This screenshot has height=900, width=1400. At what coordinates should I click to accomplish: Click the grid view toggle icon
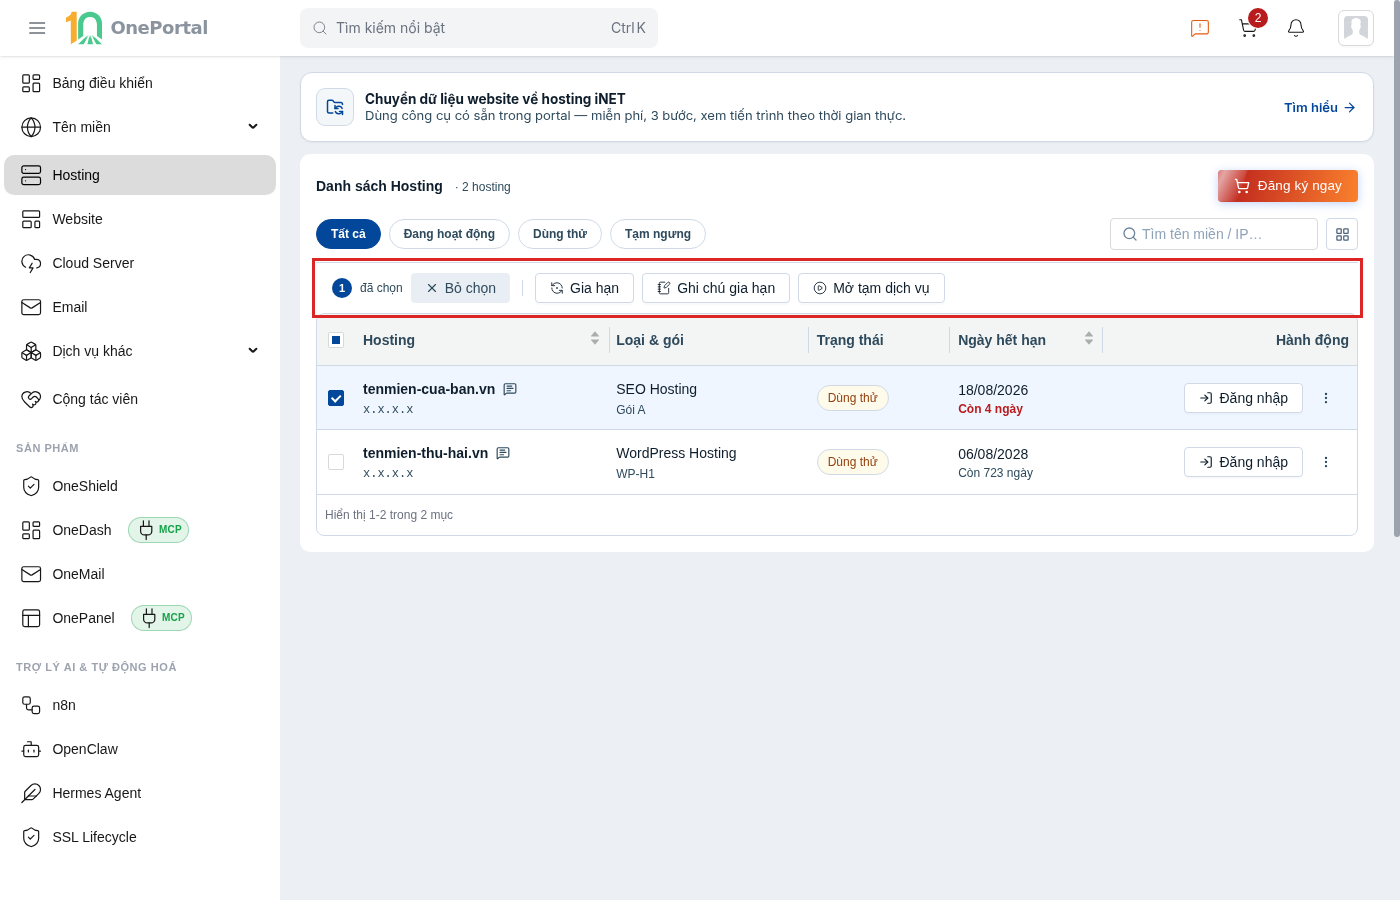click(1342, 234)
